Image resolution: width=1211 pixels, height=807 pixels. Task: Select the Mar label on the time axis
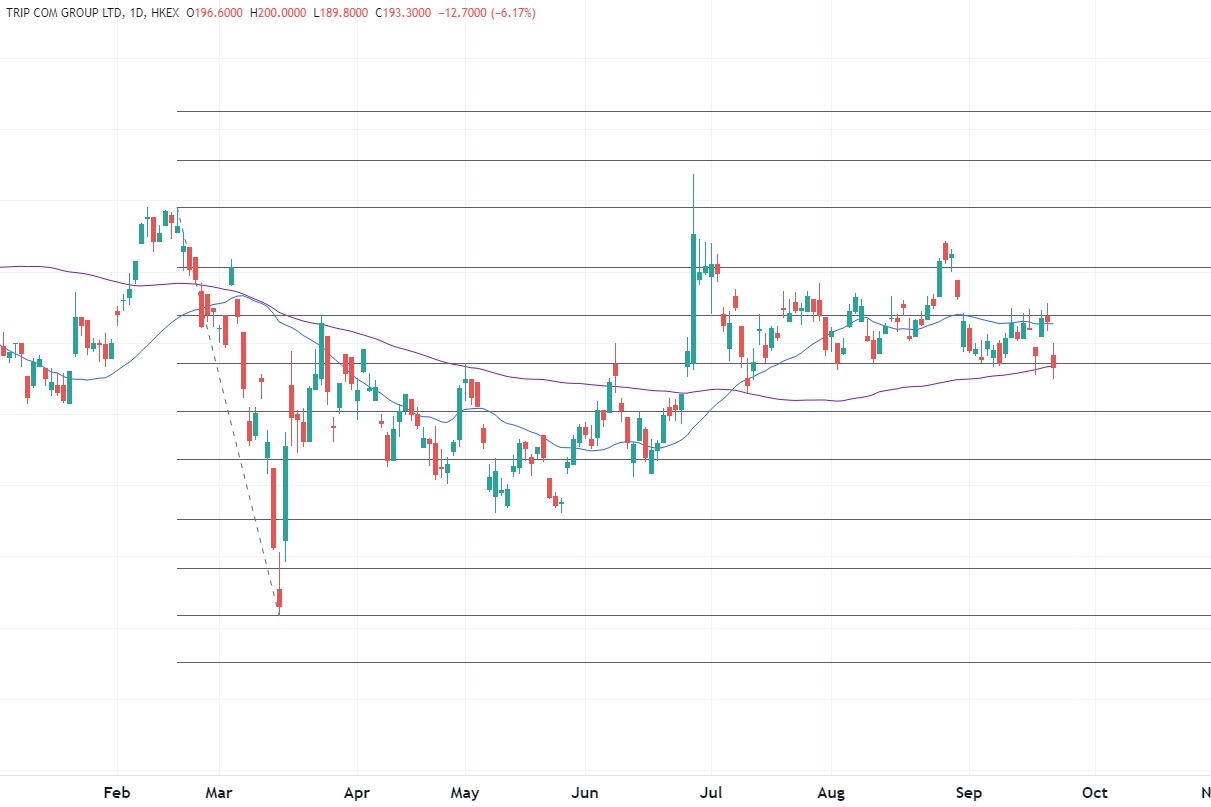click(219, 793)
